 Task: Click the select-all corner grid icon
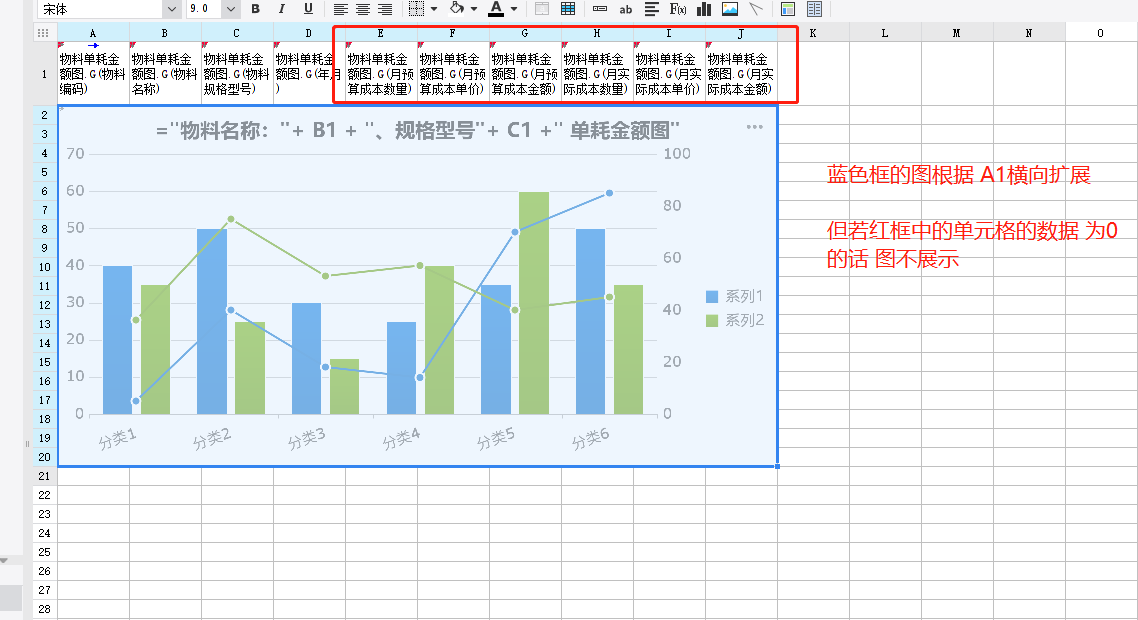[43, 33]
